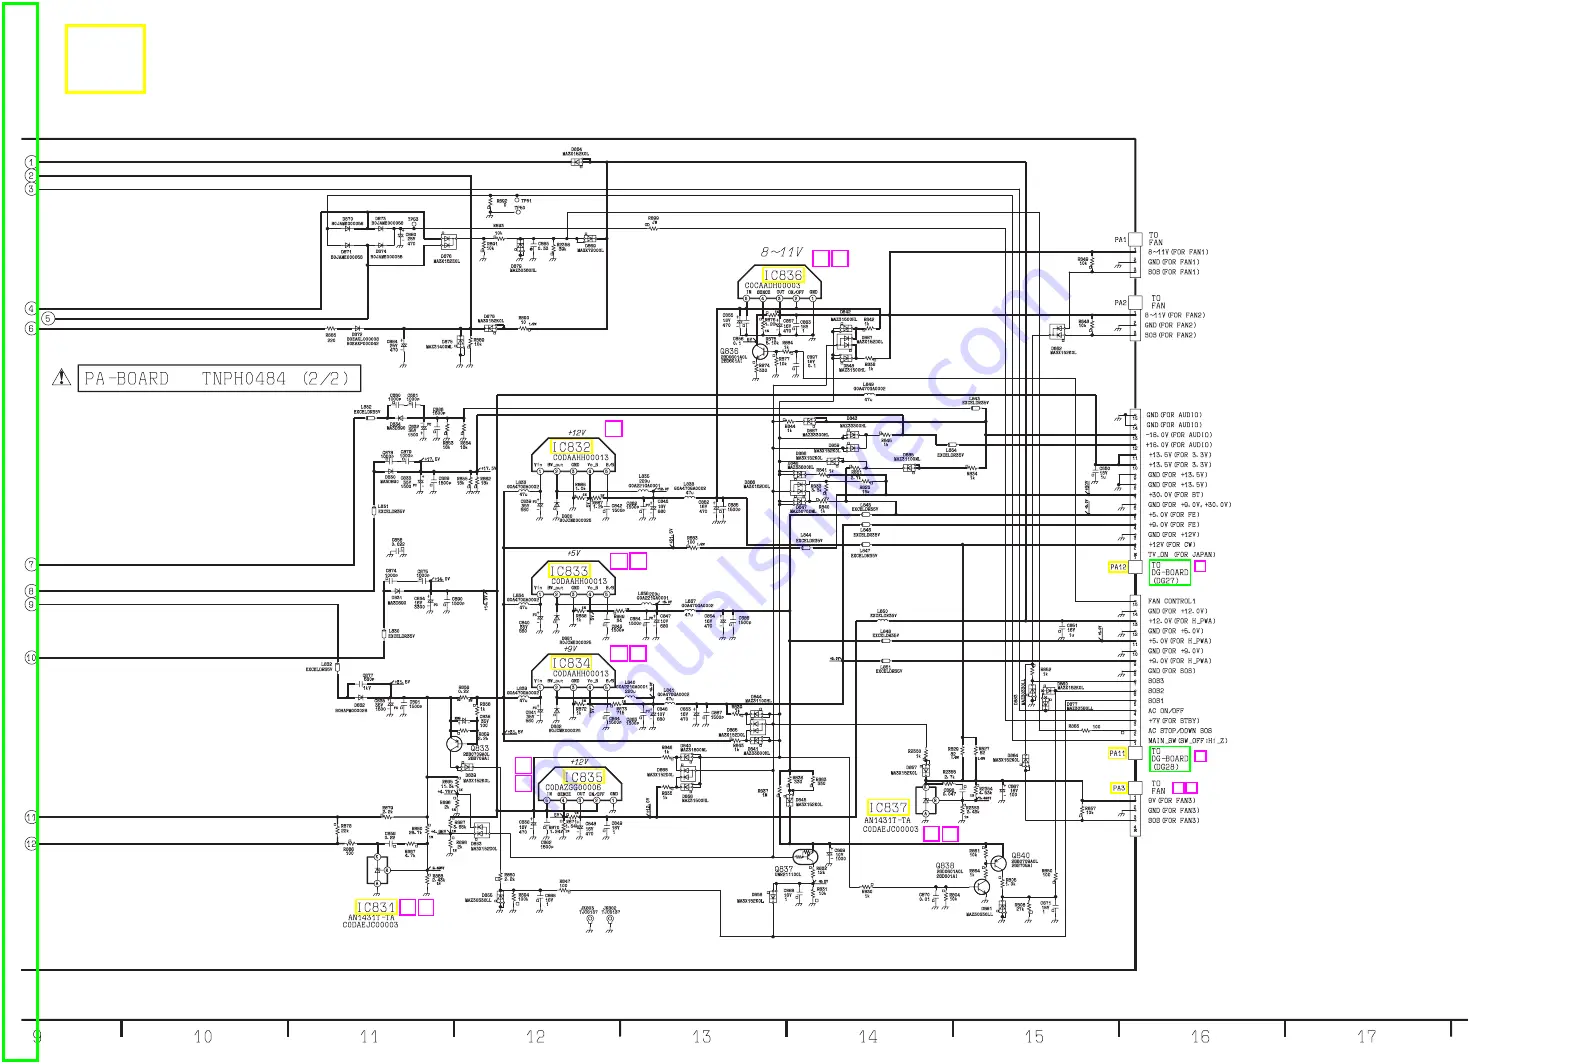Click circled node 5 on left edge
Viewport: 1583px width, 1064px height.
click(x=47, y=319)
